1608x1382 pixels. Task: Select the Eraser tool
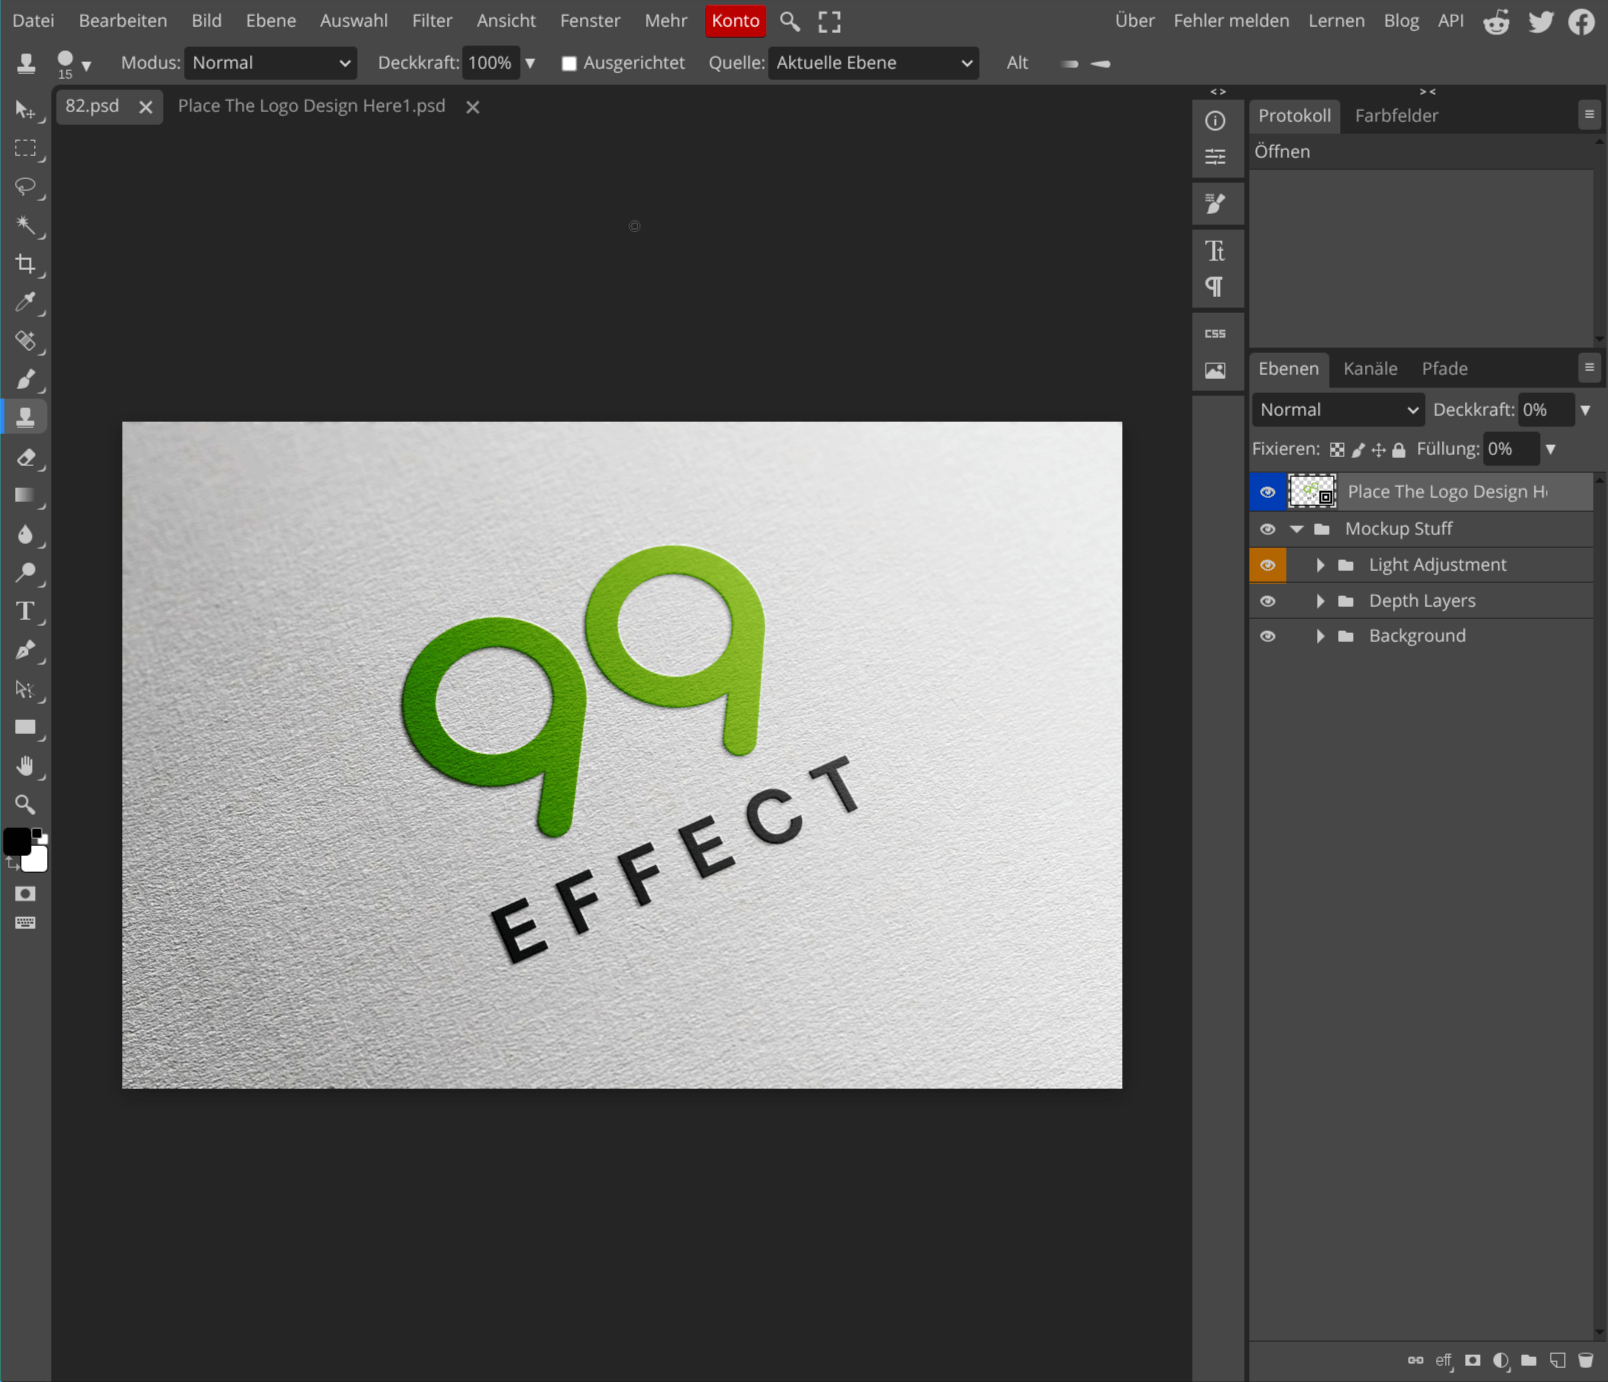pyautogui.click(x=25, y=458)
